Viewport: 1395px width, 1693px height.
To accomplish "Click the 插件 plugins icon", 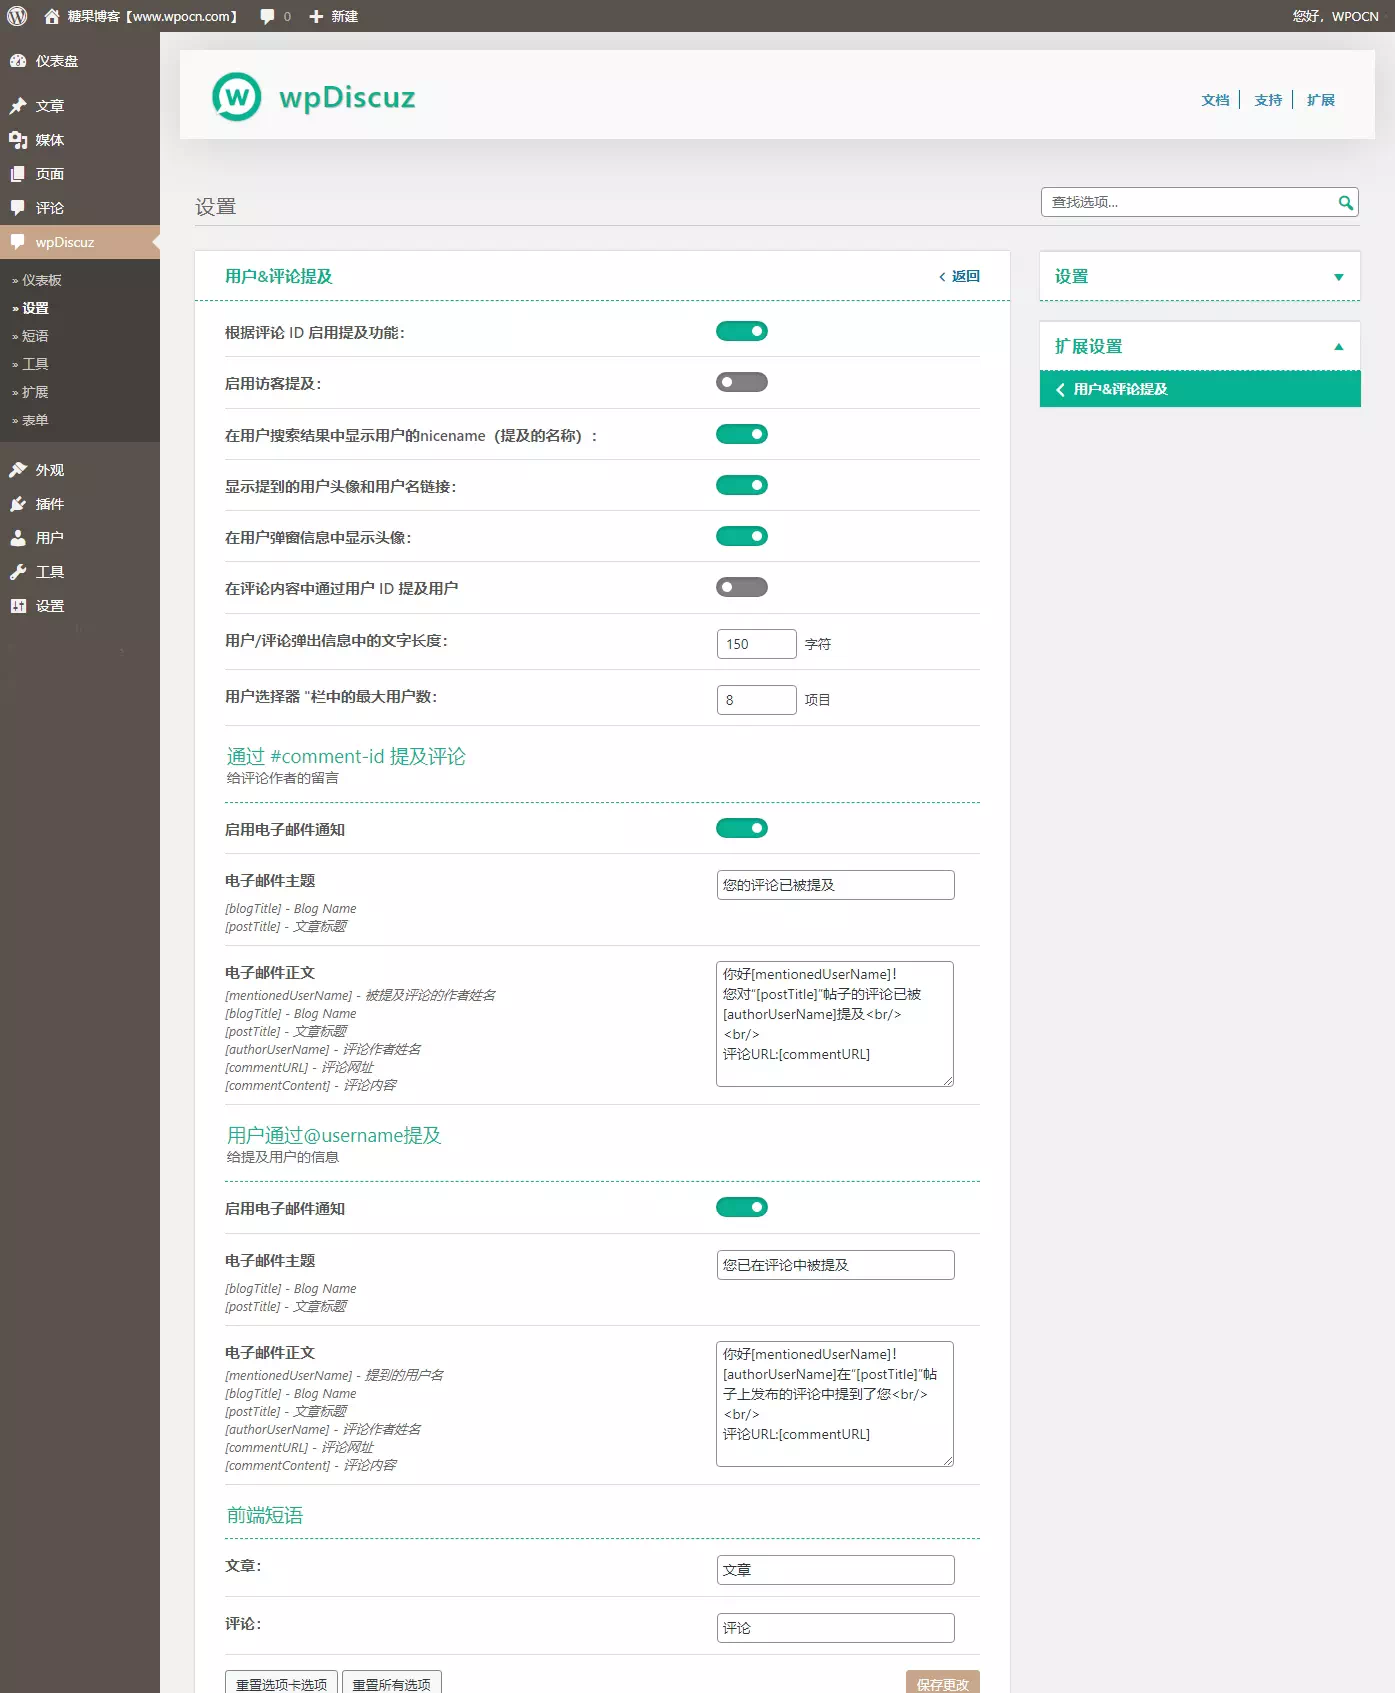I will point(18,504).
